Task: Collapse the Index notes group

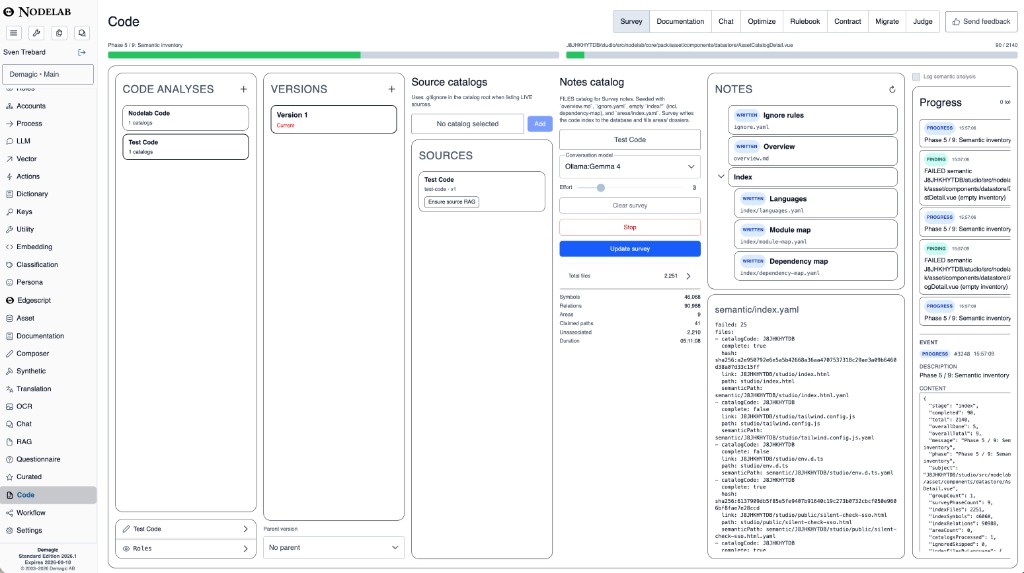Action: tap(721, 176)
